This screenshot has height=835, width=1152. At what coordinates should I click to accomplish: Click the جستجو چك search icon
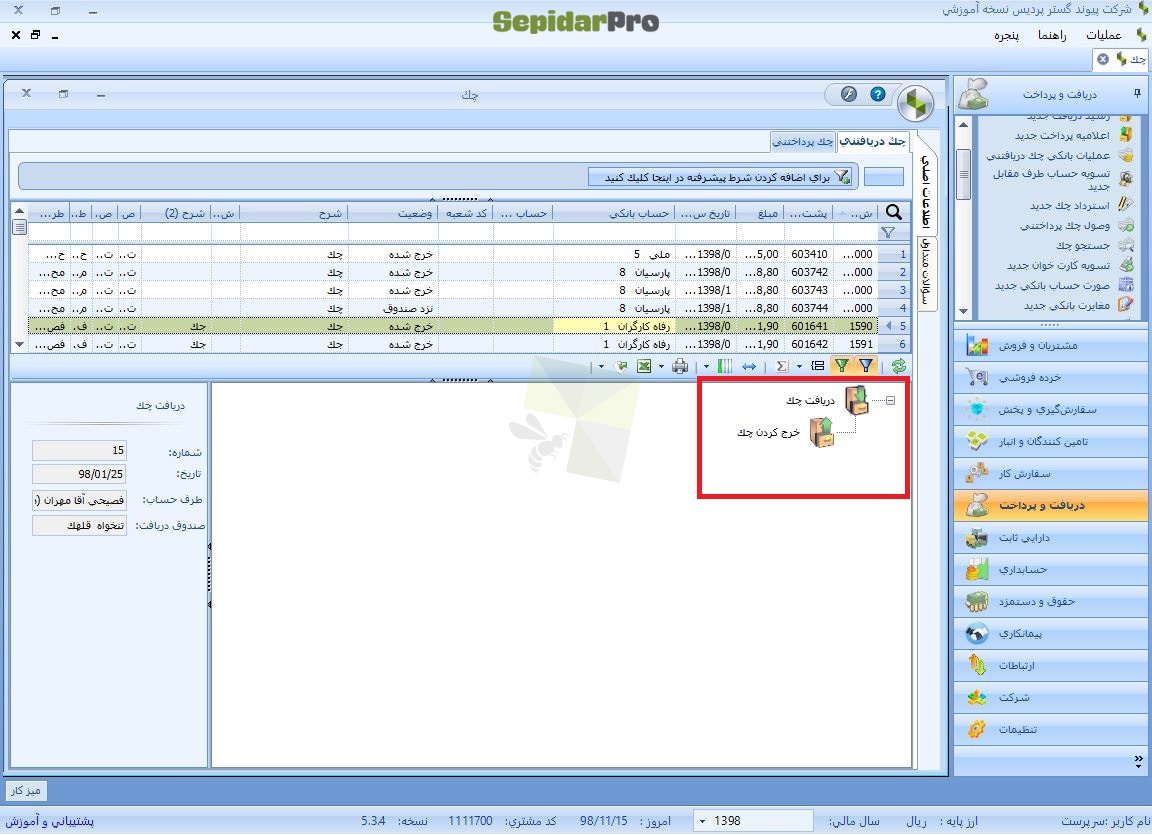point(1126,245)
